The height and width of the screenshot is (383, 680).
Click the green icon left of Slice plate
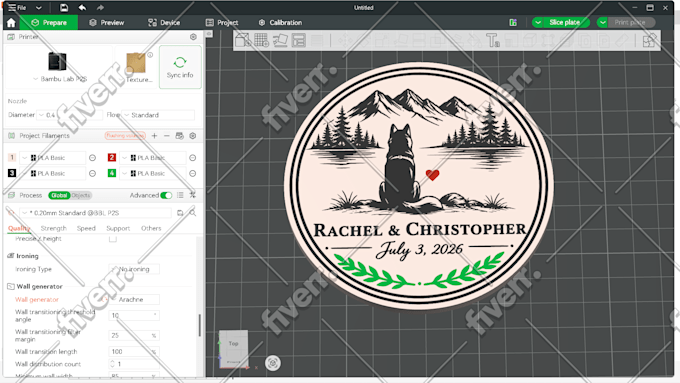(513, 23)
